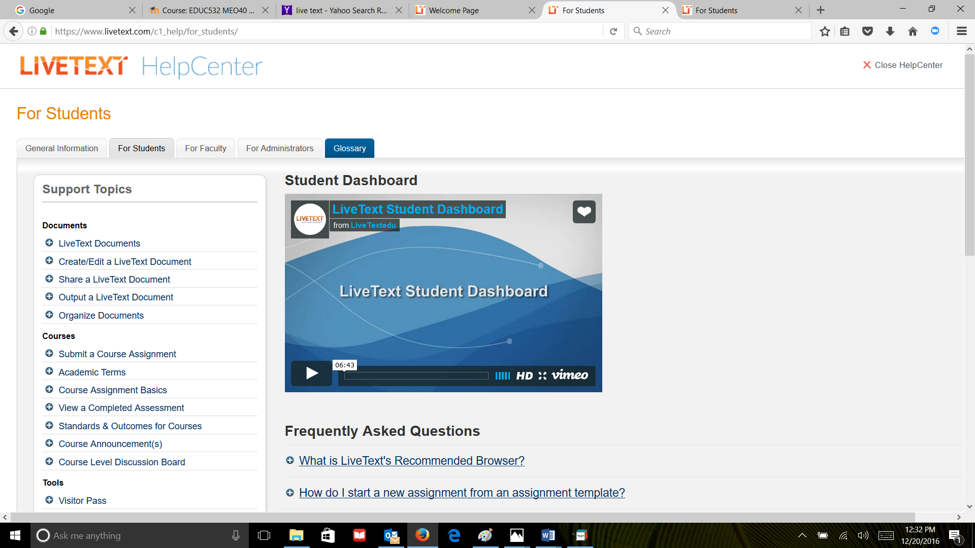The width and height of the screenshot is (975, 548).
Task: Open Outlook from the taskbar
Action: tap(390, 536)
